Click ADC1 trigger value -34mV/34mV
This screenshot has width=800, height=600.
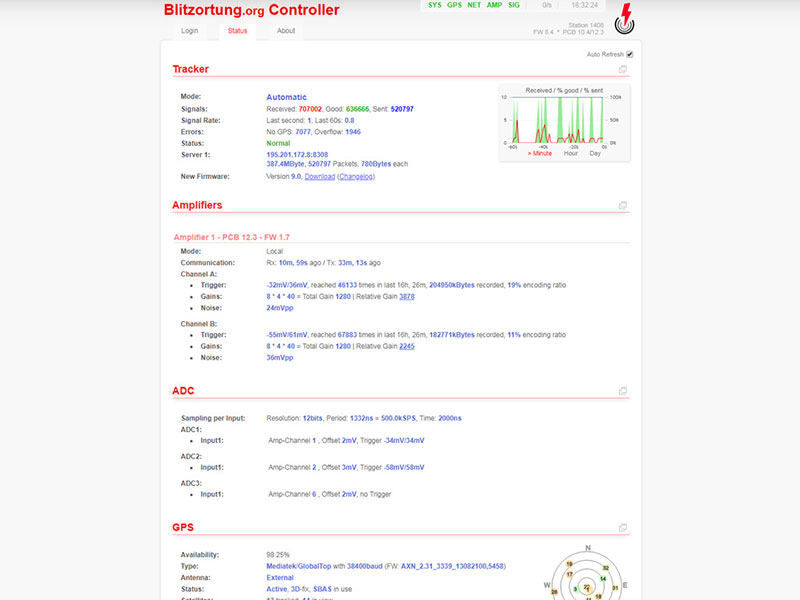(404, 441)
